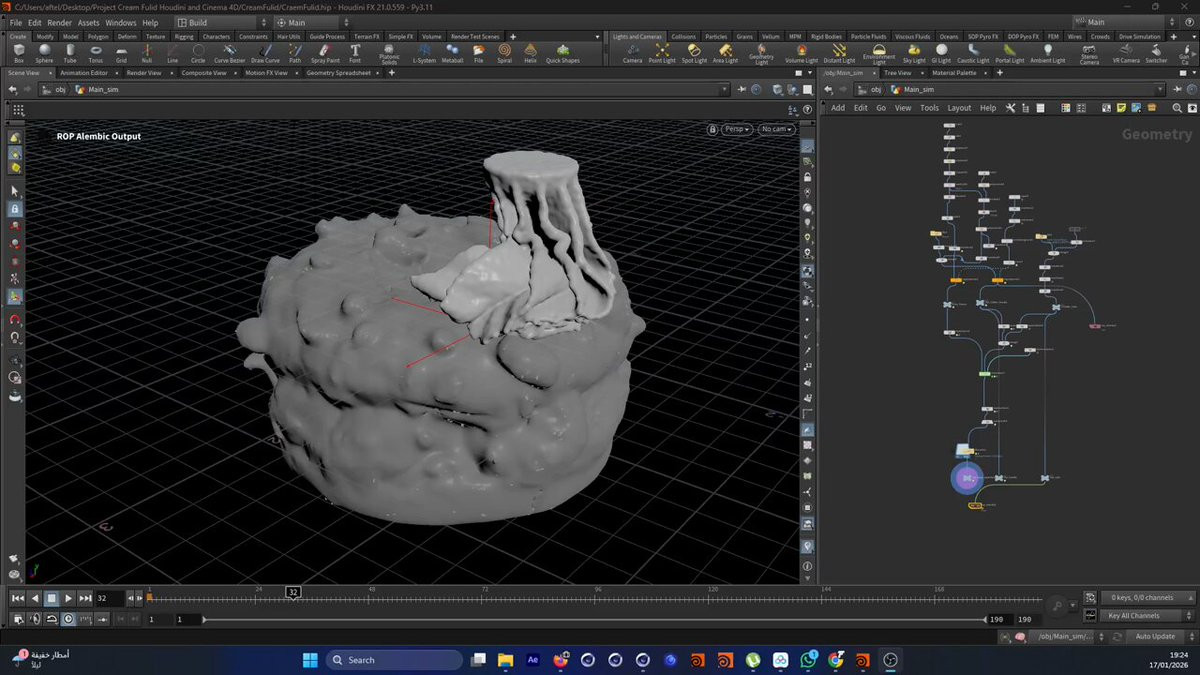Open the No cam camera dropdown
Viewport: 1200px width, 675px height.
coord(776,129)
